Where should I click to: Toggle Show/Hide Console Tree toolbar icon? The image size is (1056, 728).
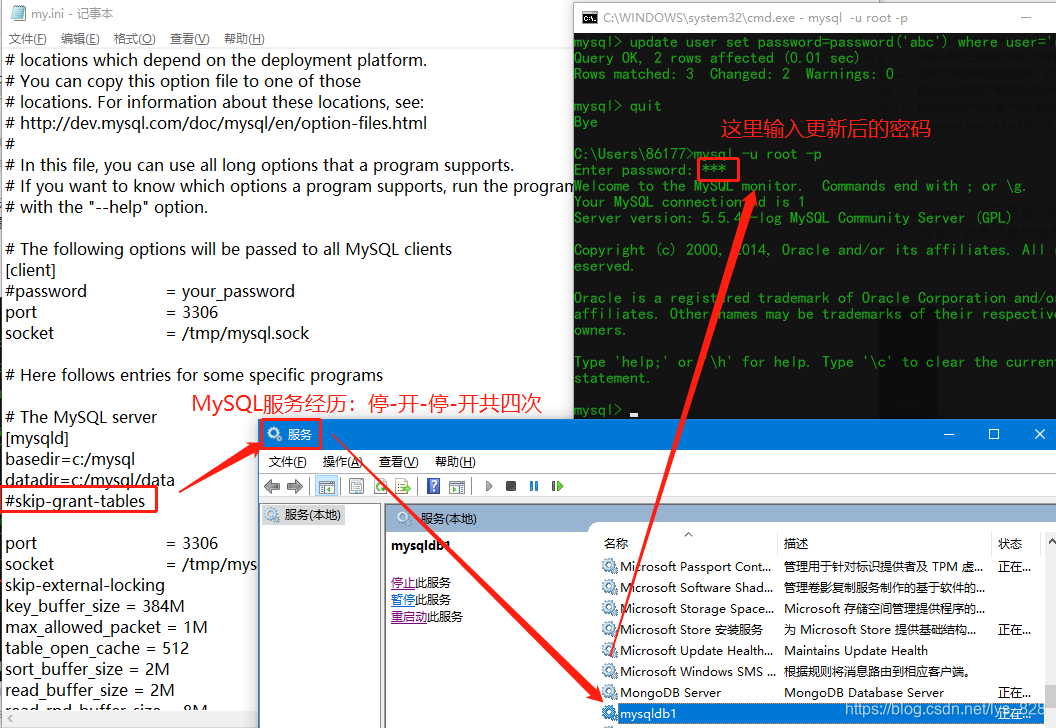point(327,486)
